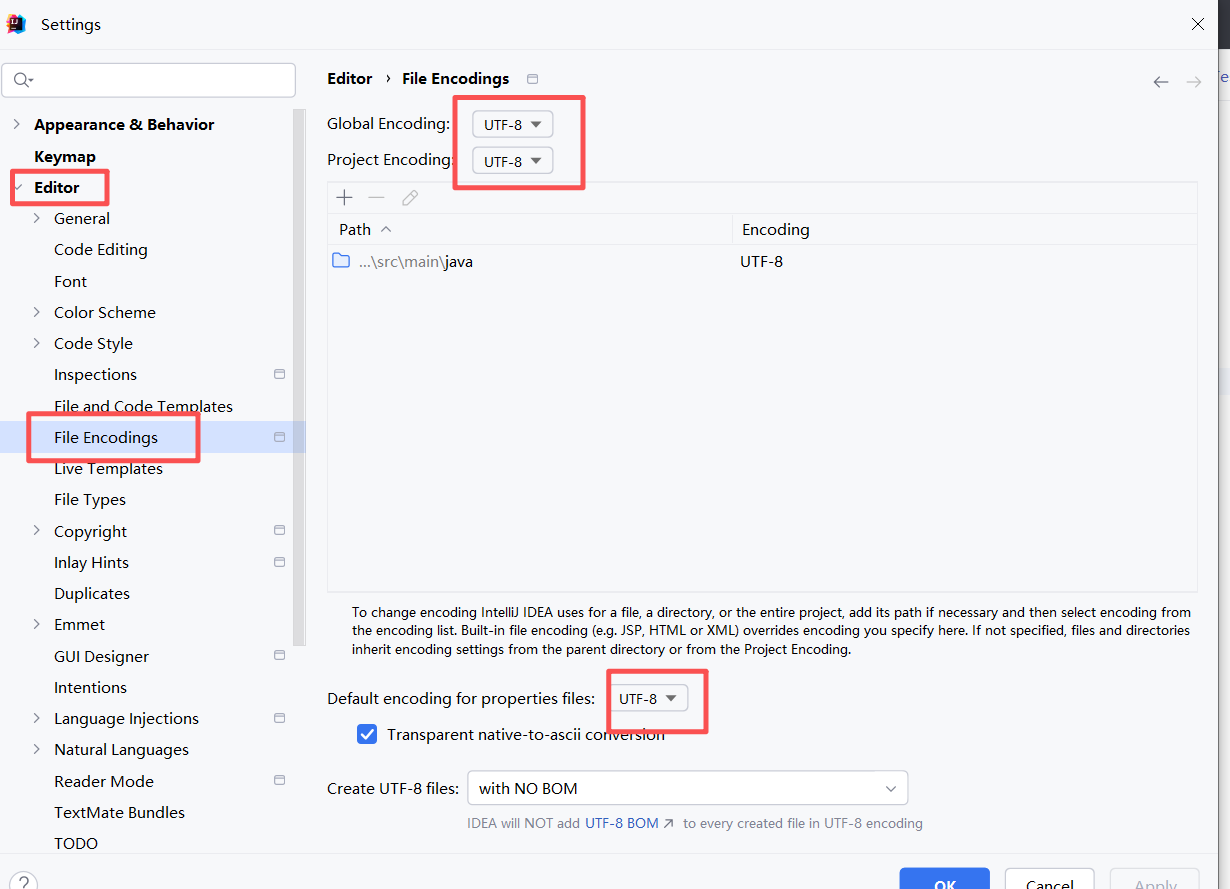The width and height of the screenshot is (1230, 889).
Task: Click sort arrow on Path column
Action: (x=386, y=229)
